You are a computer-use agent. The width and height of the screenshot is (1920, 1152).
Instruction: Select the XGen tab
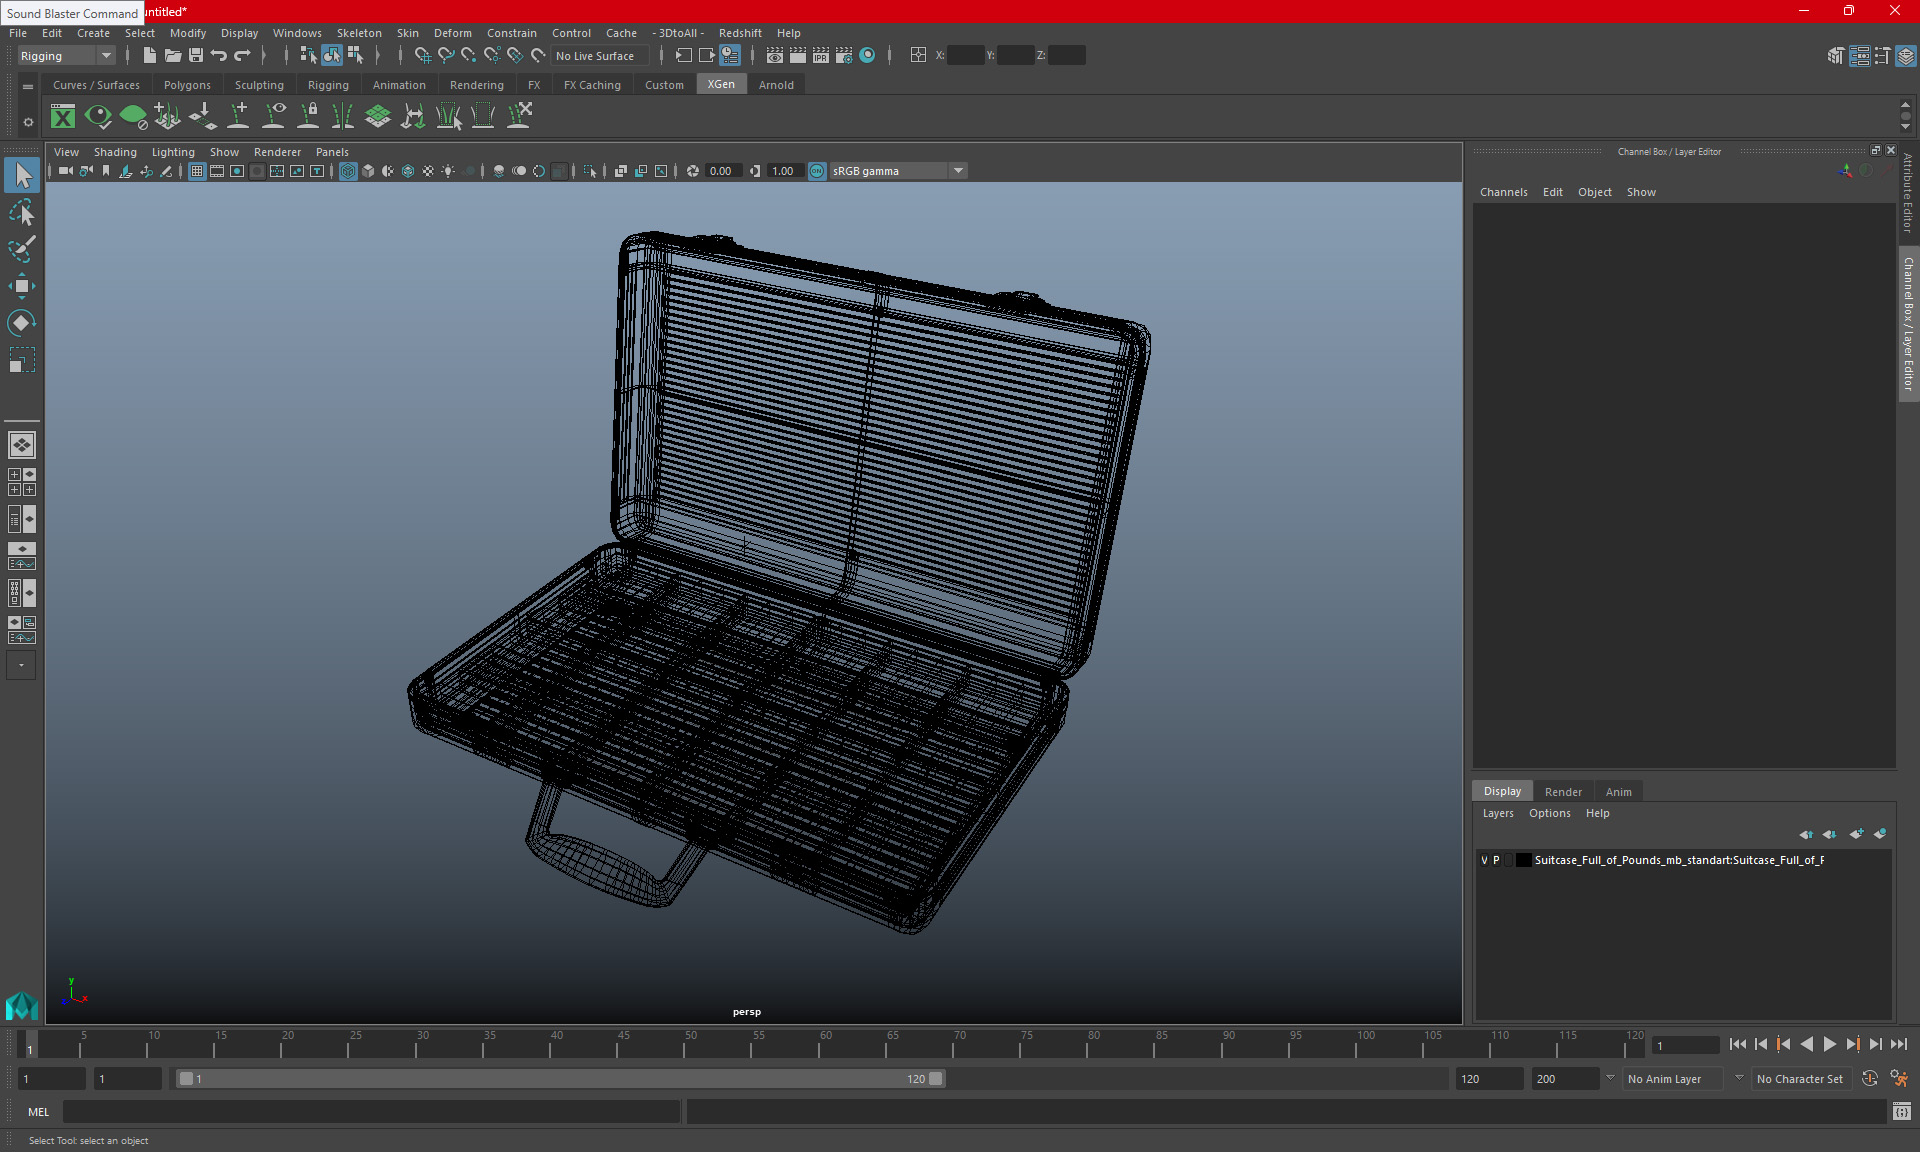pos(719,84)
